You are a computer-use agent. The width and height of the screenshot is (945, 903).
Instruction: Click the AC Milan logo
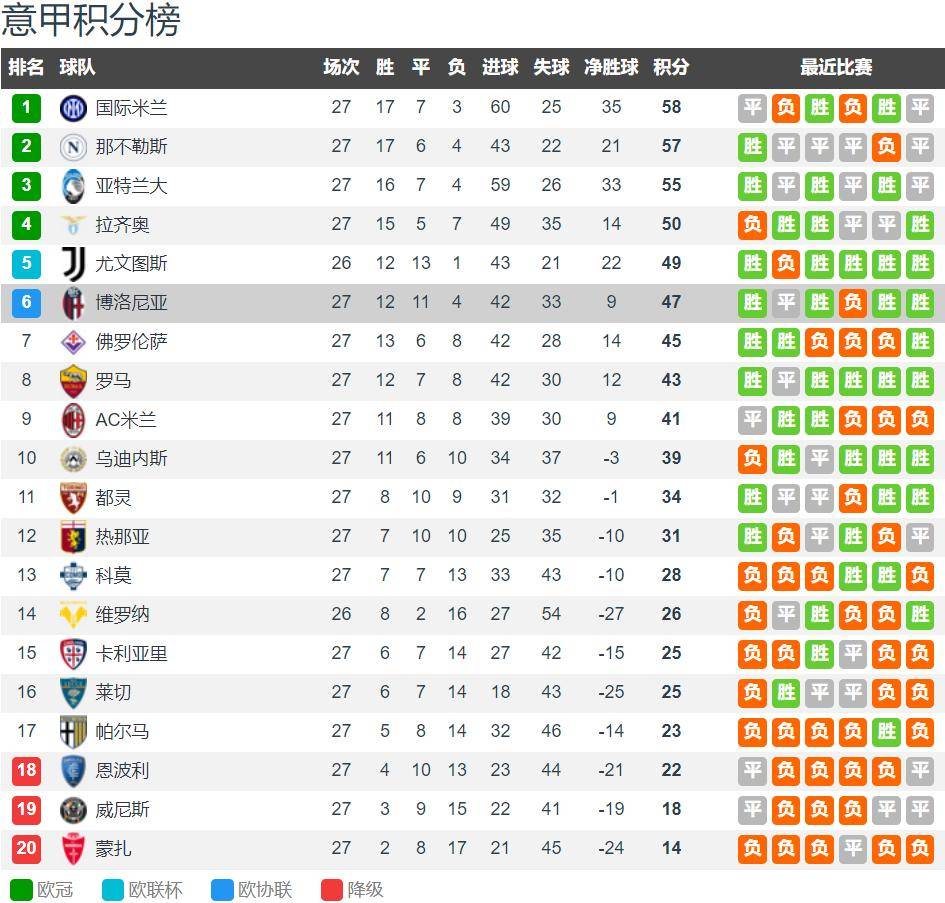(73, 420)
